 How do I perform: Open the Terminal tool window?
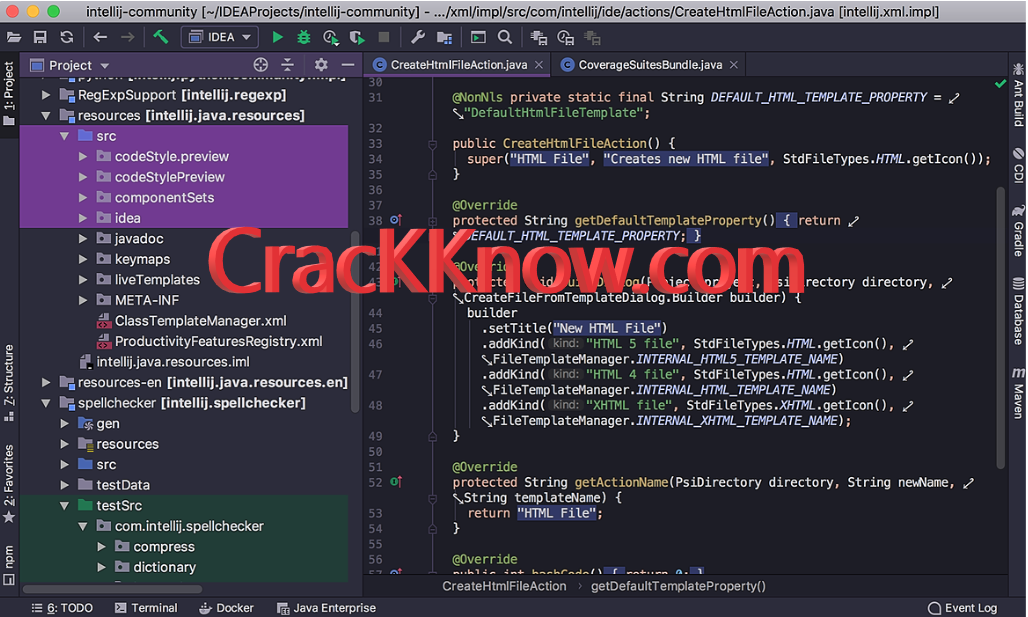point(146,608)
